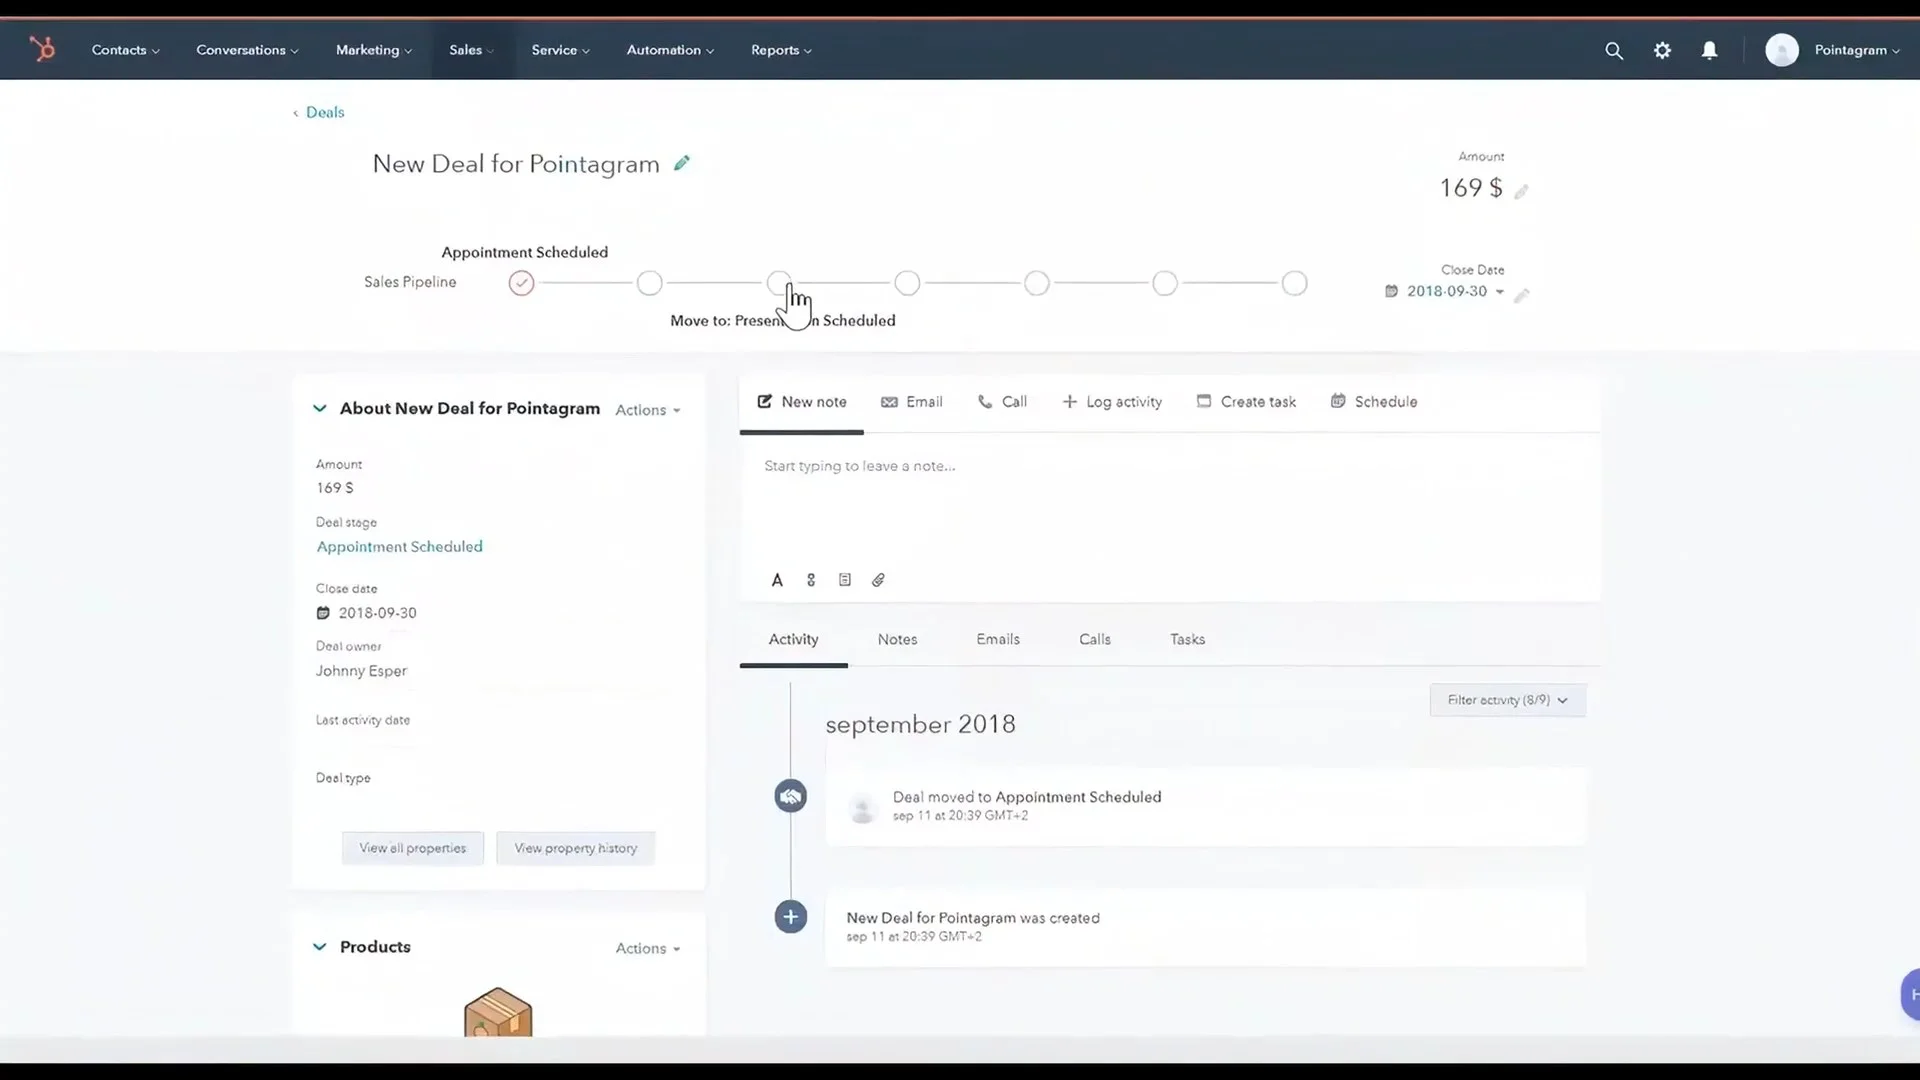Viewport: 1920px width, 1080px height.
Task: Click deal moved handshake timeline icon
Action: (791, 796)
